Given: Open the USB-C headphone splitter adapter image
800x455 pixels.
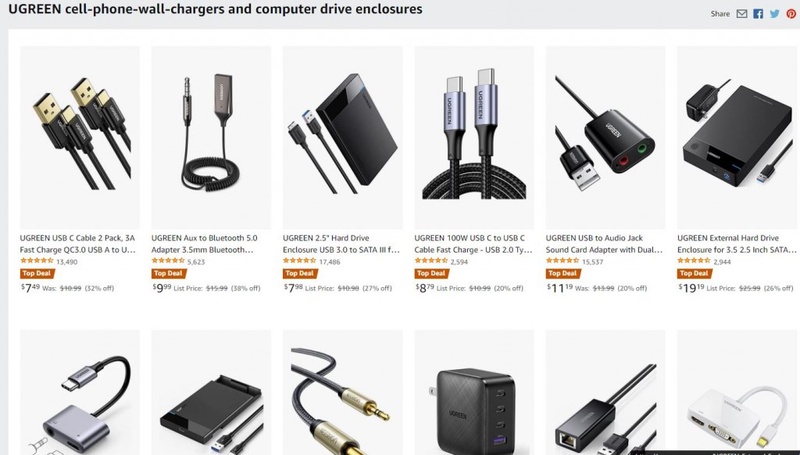Looking at the screenshot, I should point(80,392).
